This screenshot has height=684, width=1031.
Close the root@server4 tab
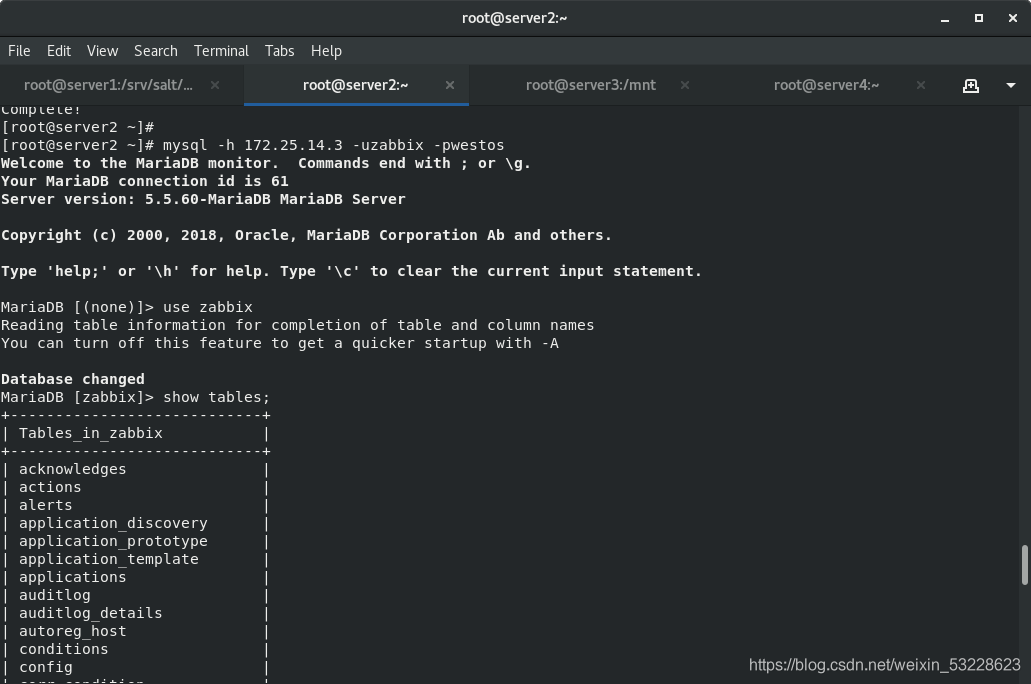pyautogui.click(x=921, y=85)
